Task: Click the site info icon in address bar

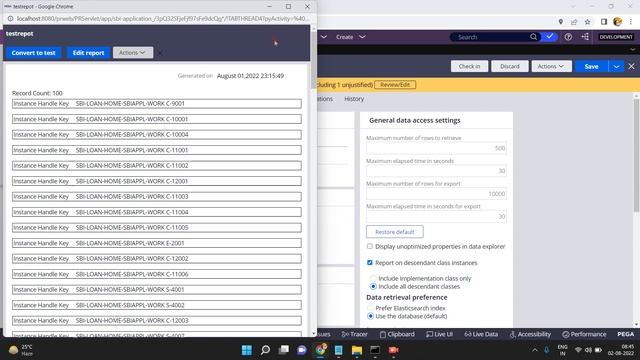Action: (x=10, y=19)
